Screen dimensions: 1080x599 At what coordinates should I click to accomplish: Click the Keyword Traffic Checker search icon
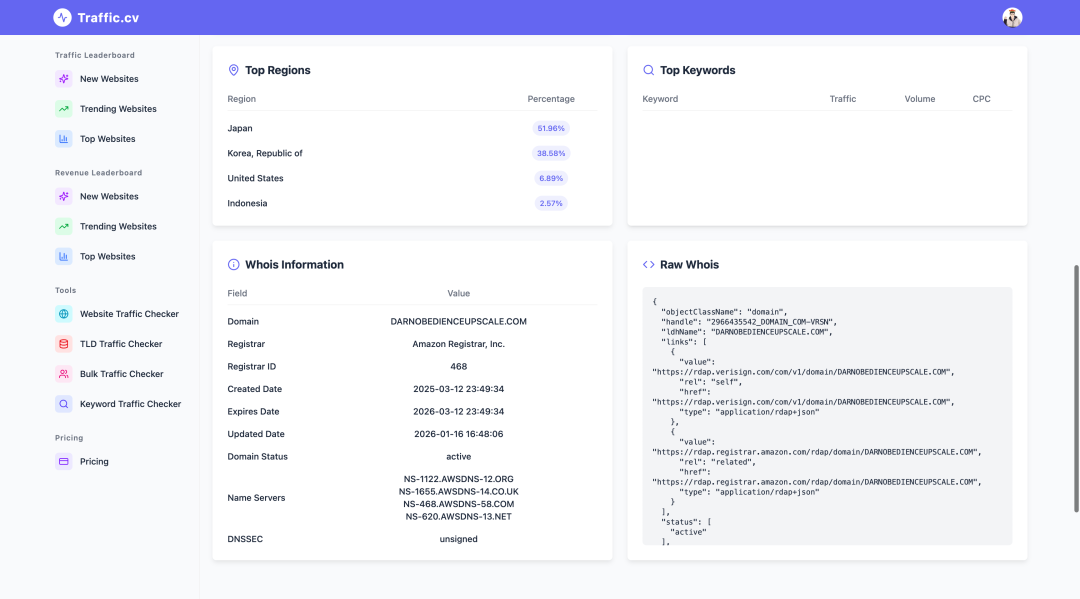[x=63, y=404]
